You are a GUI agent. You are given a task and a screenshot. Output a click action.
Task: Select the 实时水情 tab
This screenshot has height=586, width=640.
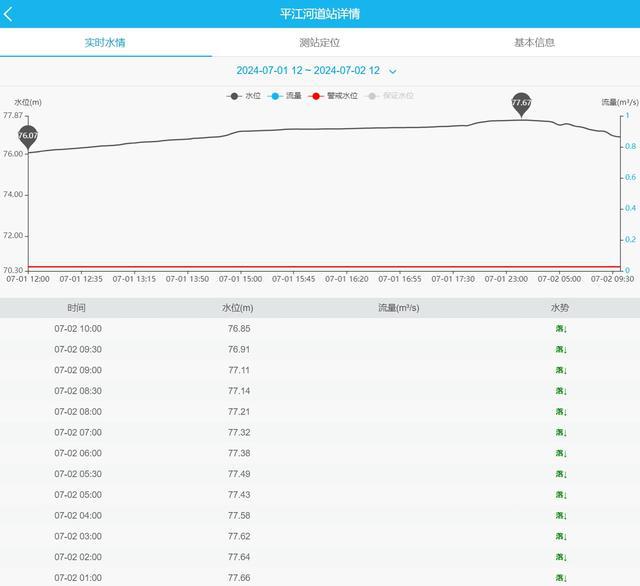click(105, 43)
